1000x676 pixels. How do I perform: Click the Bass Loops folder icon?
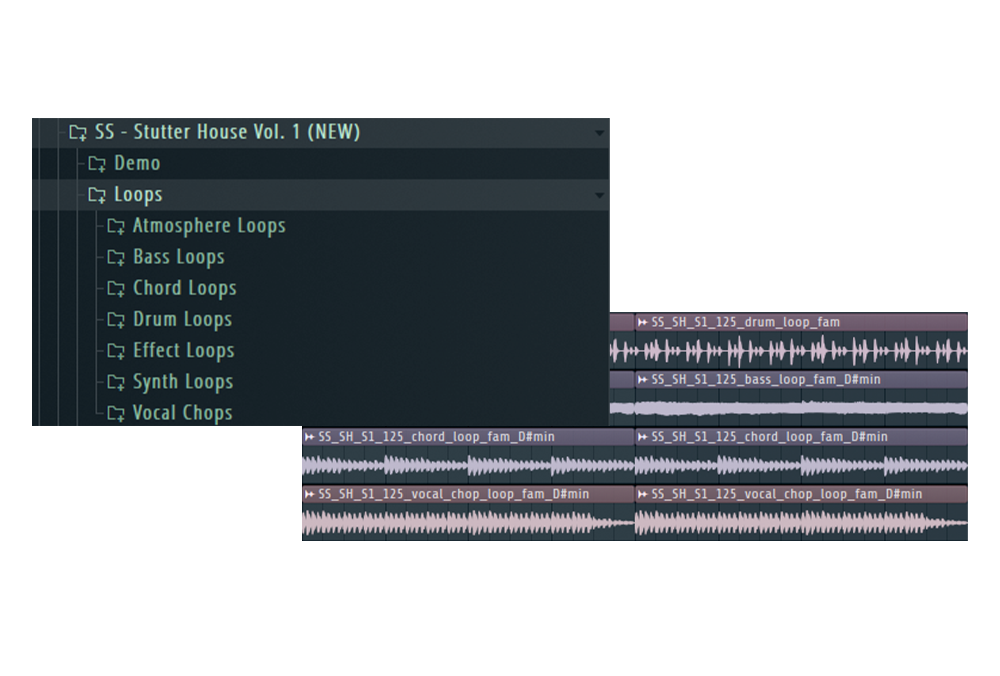pyautogui.click(x=116, y=258)
